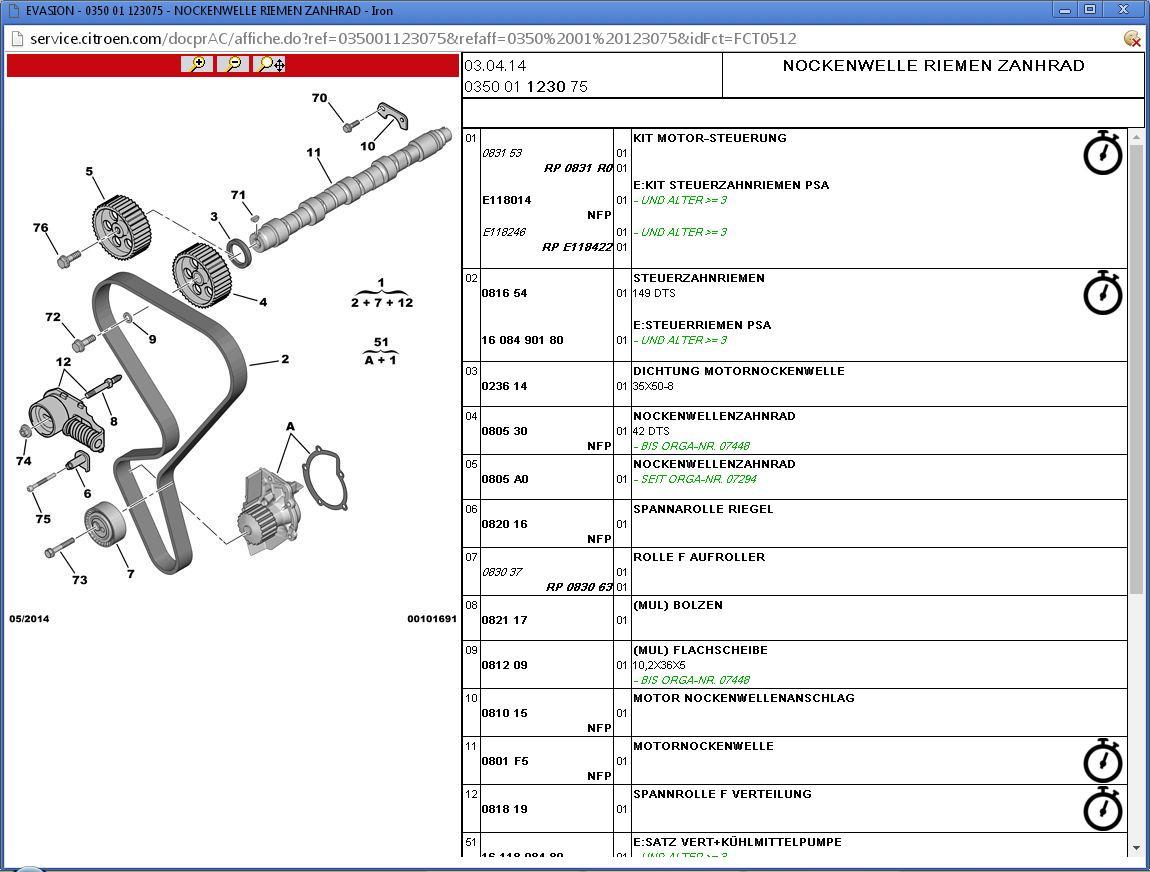The height and width of the screenshot is (872, 1150).
Task: Select part number 16 084 901 80
Action: [x=522, y=340]
